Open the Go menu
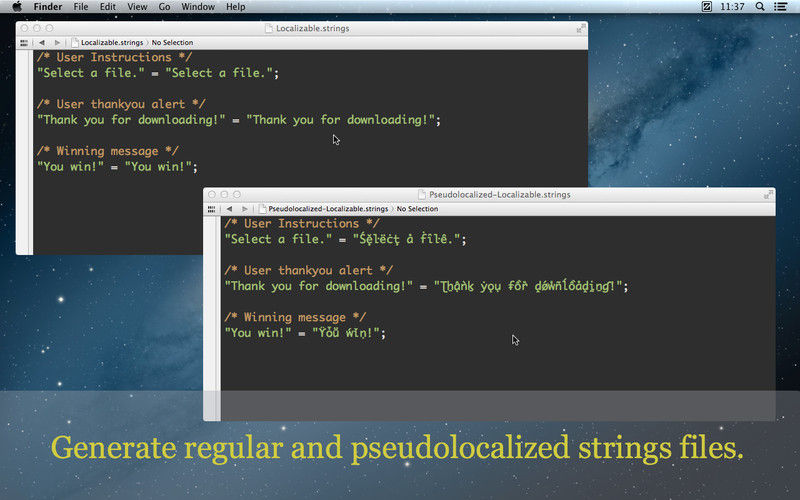Viewport: 800px width, 500px height. click(x=164, y=7)
